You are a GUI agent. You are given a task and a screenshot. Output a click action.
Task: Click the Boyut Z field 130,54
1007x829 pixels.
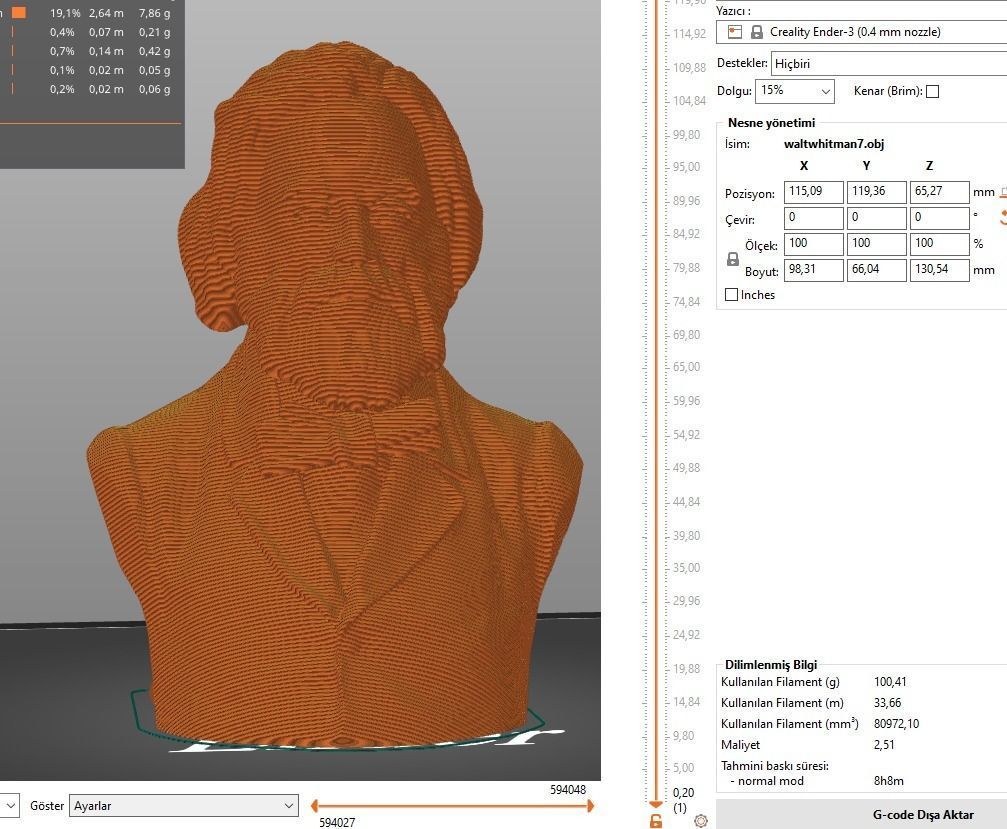939,270
